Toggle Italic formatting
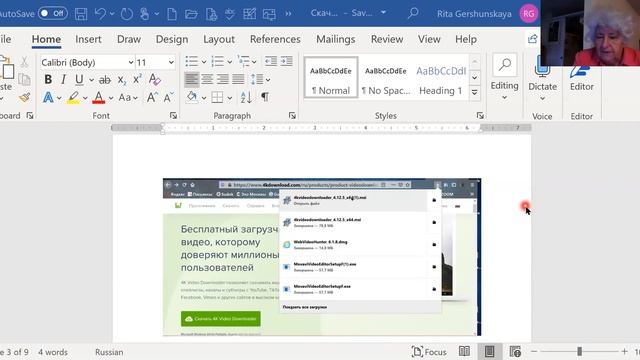 [x=63, y=80]
